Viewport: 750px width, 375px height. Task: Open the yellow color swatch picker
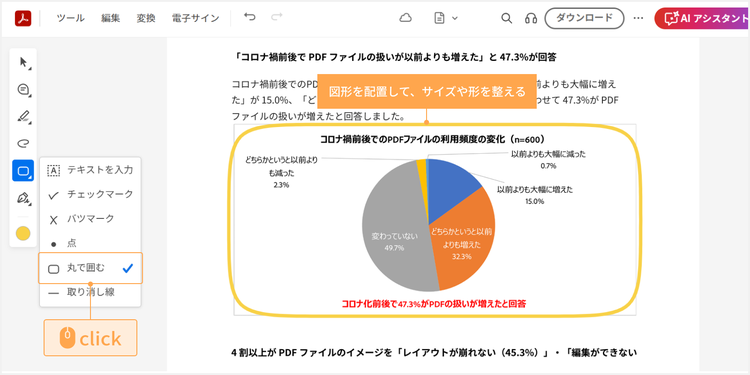pyautogui.click(x=23, y=233)
